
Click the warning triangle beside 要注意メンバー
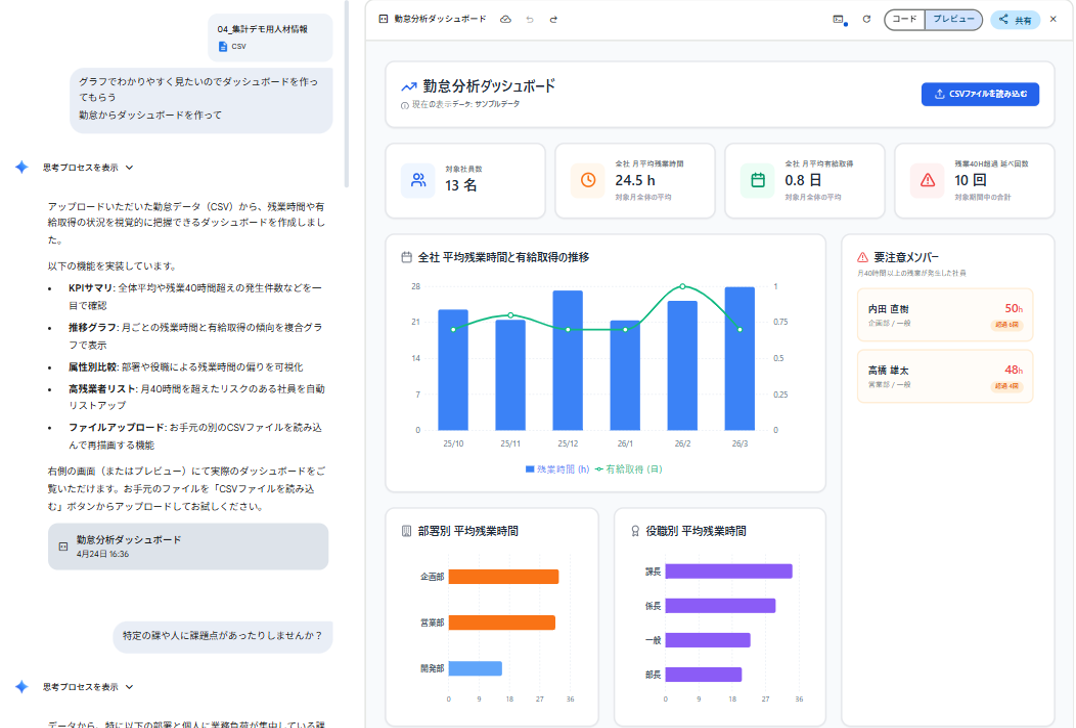(x=863, y=257)
